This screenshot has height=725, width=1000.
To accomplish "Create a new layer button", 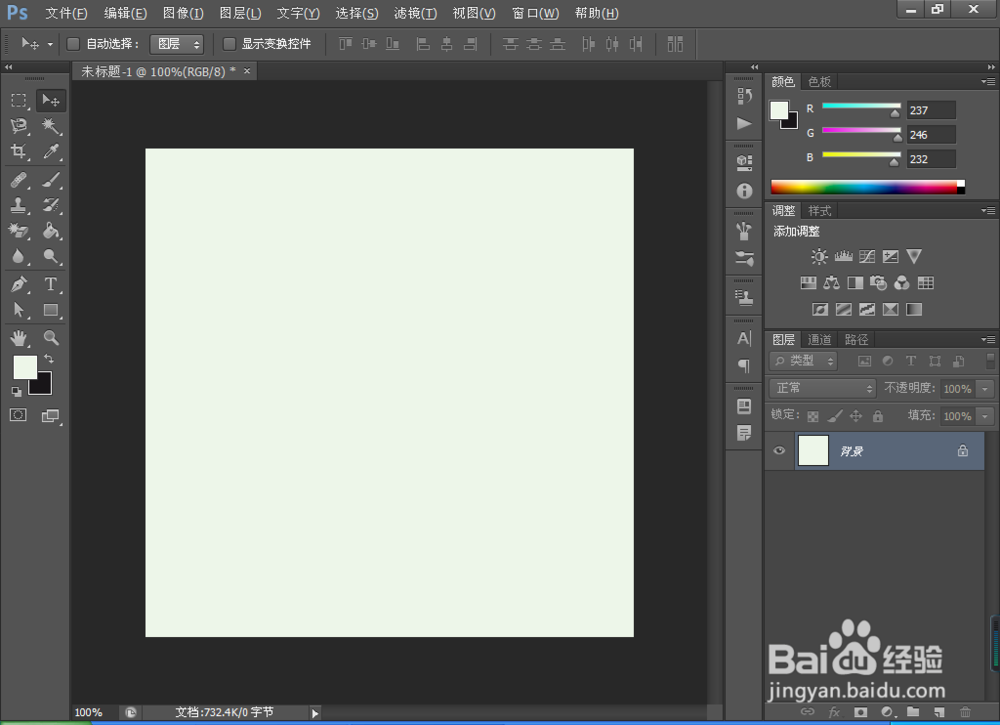I will [x=939, y=712].
